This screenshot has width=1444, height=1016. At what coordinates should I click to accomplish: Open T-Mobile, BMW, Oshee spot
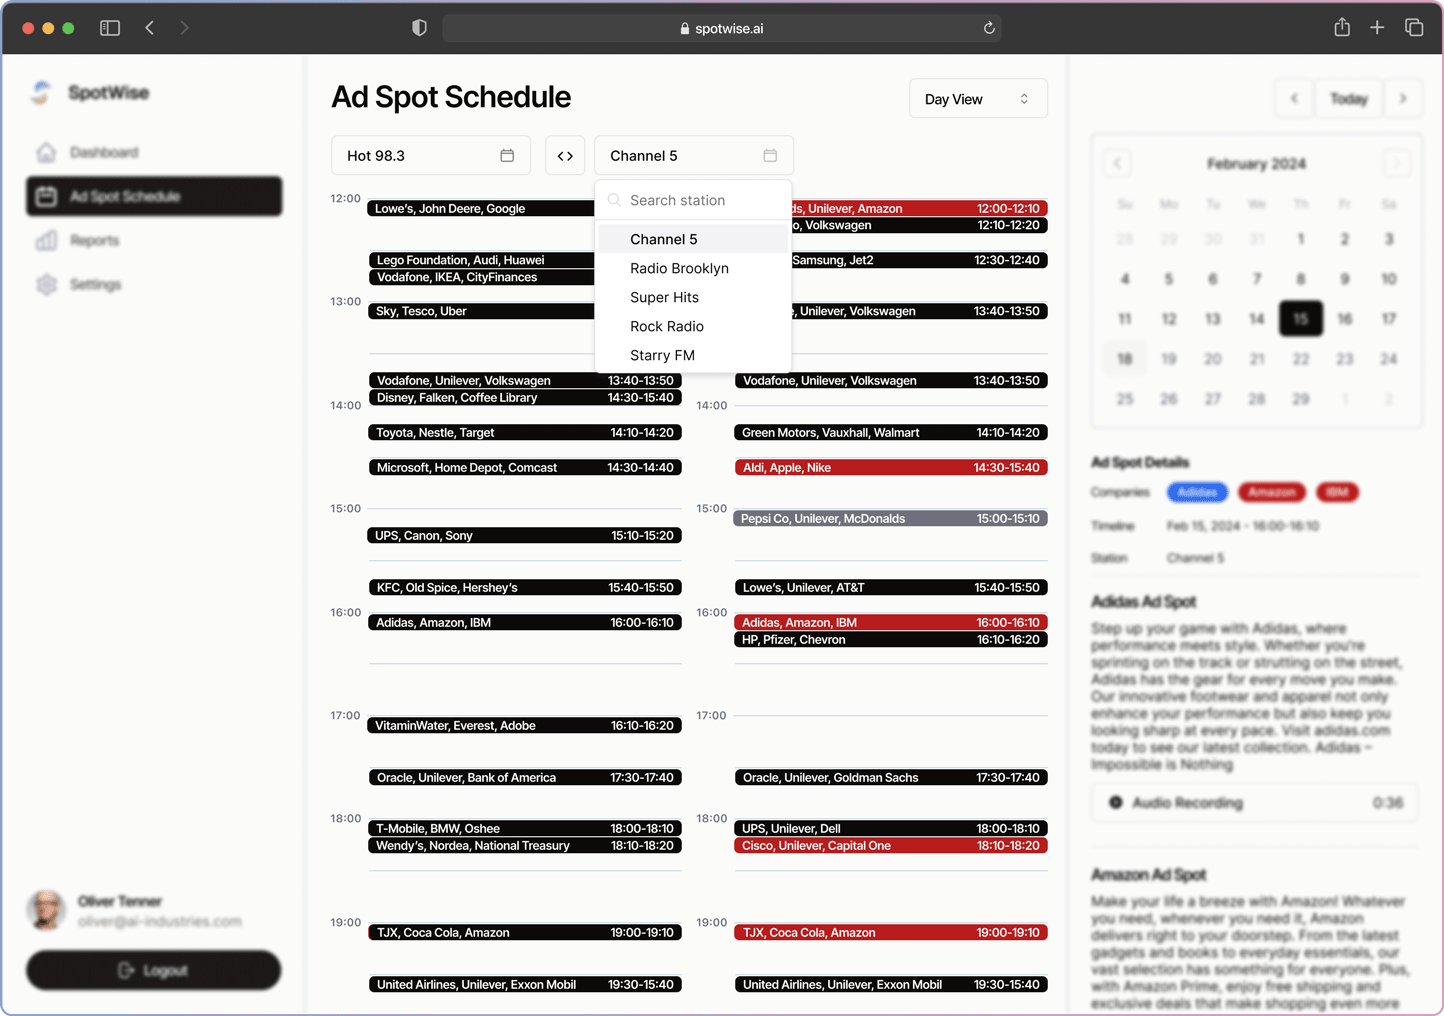525,828
